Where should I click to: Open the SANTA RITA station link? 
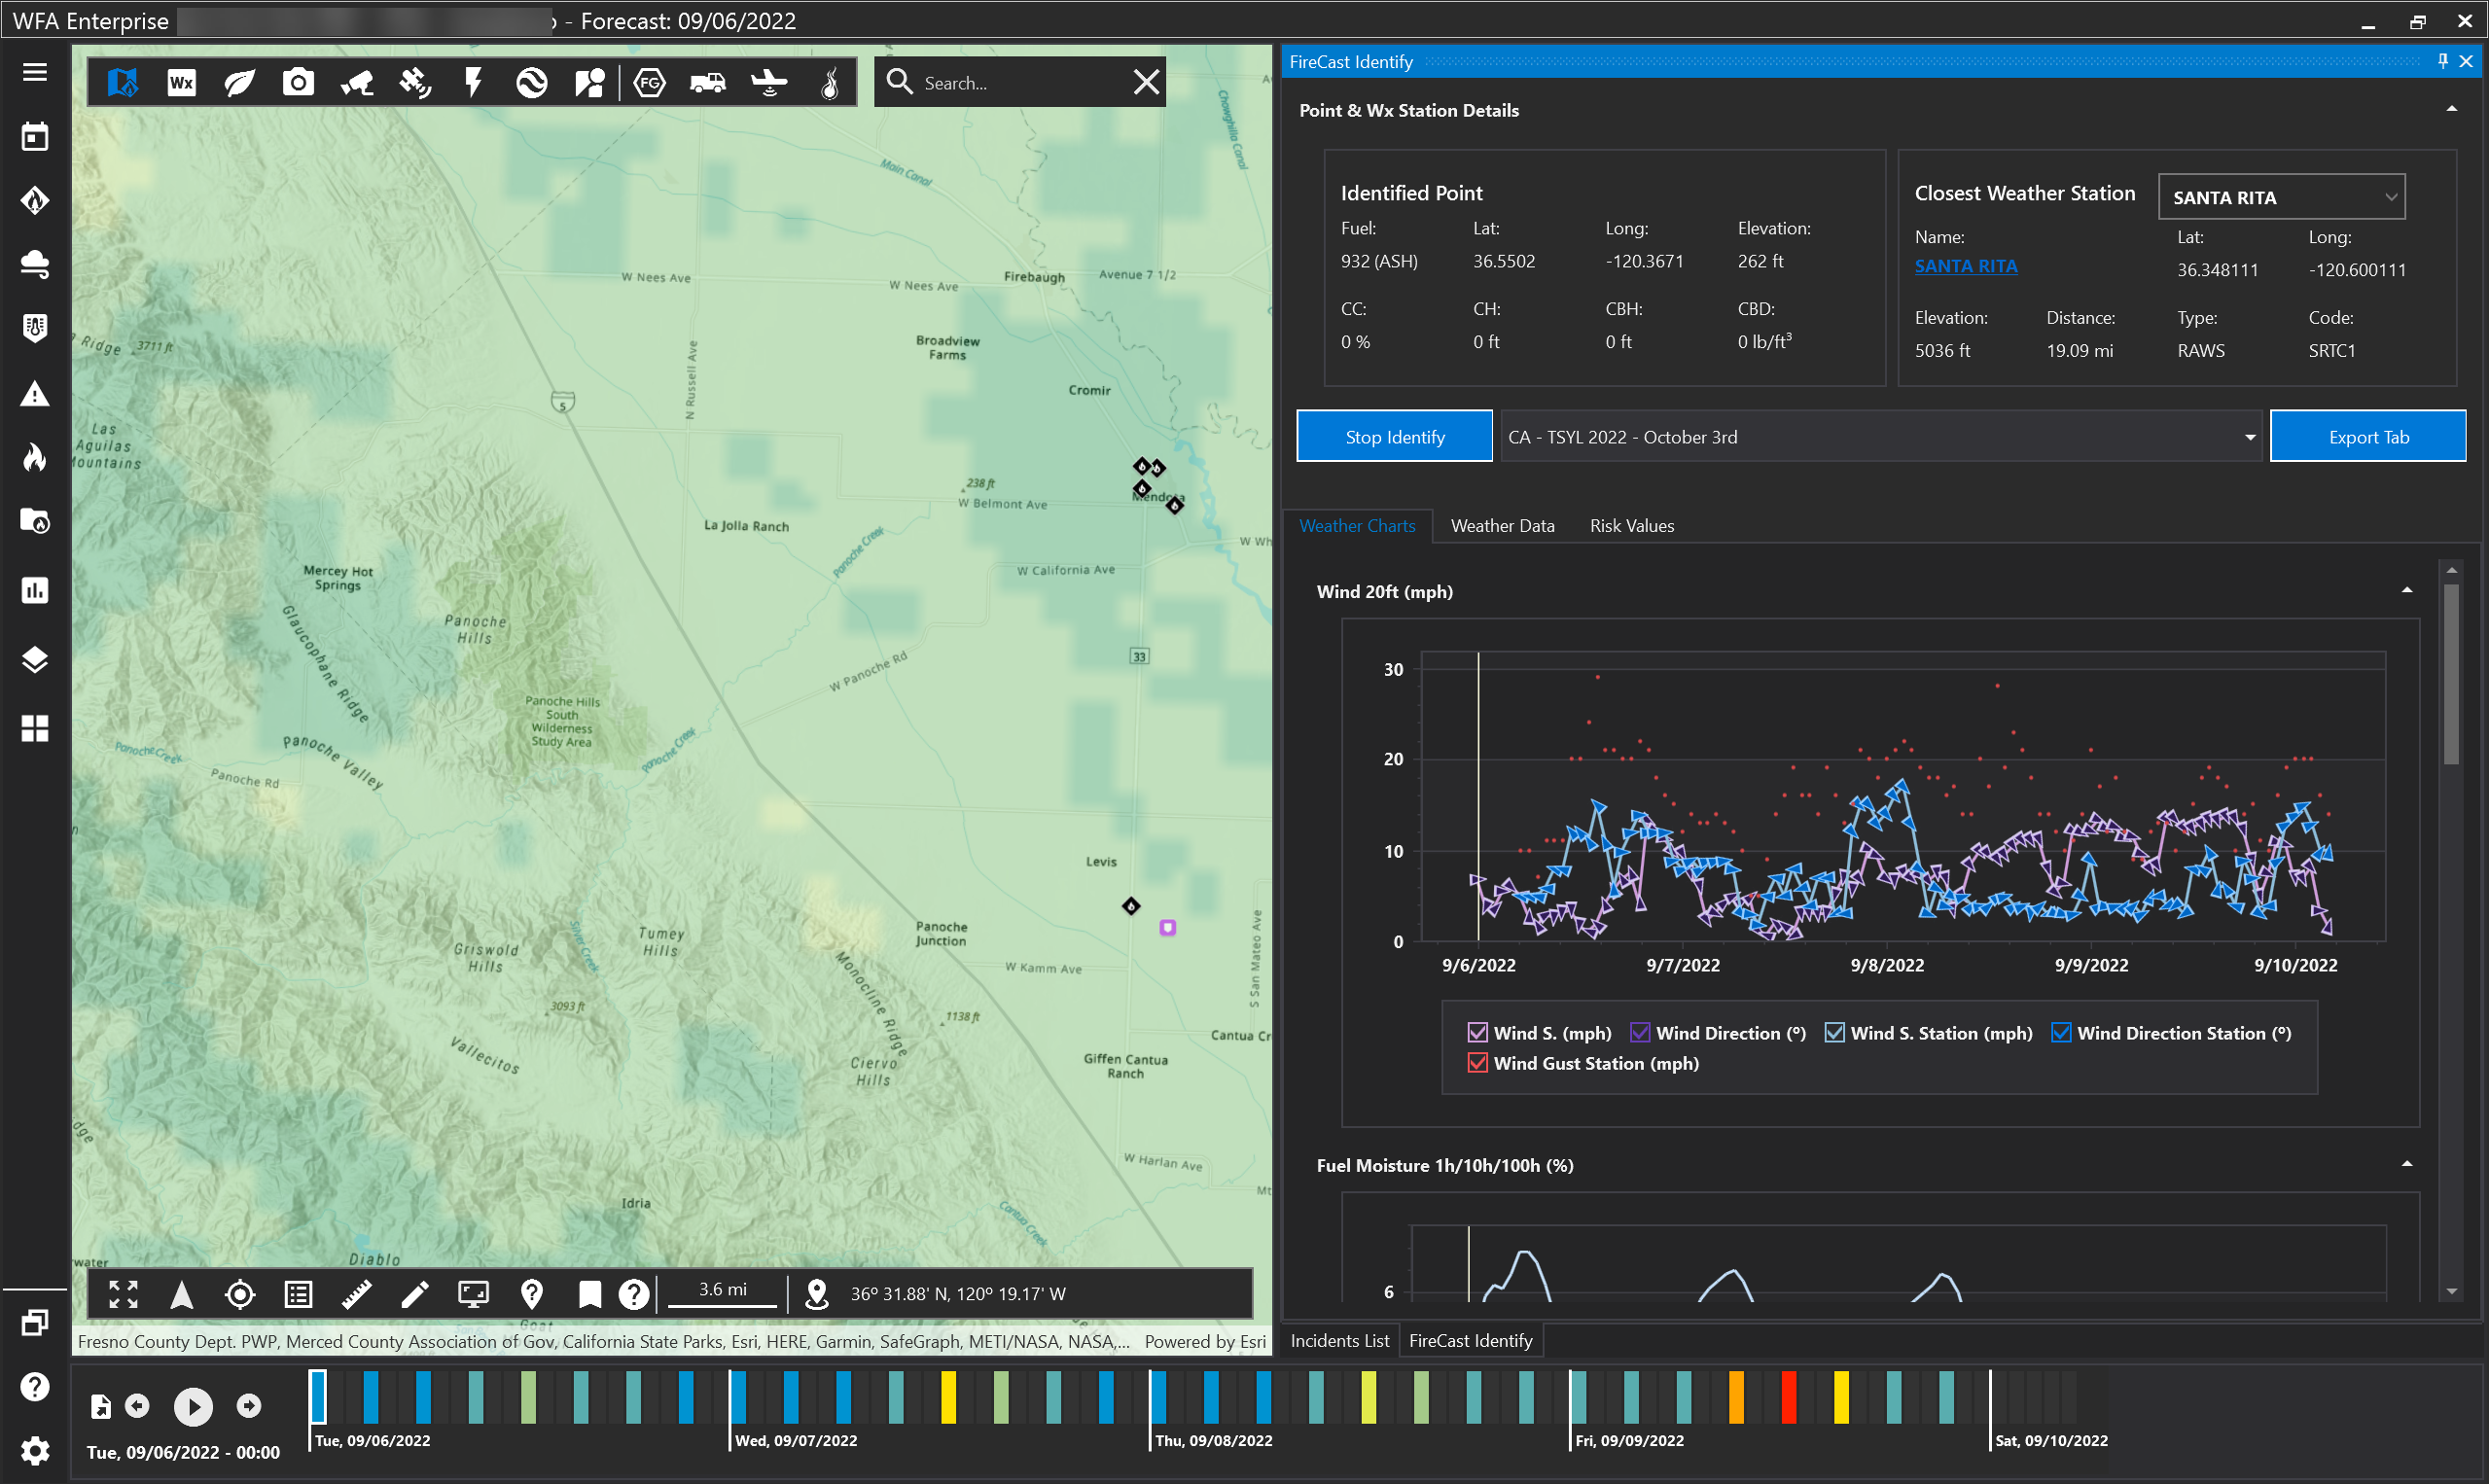[x=1965, y=266]
